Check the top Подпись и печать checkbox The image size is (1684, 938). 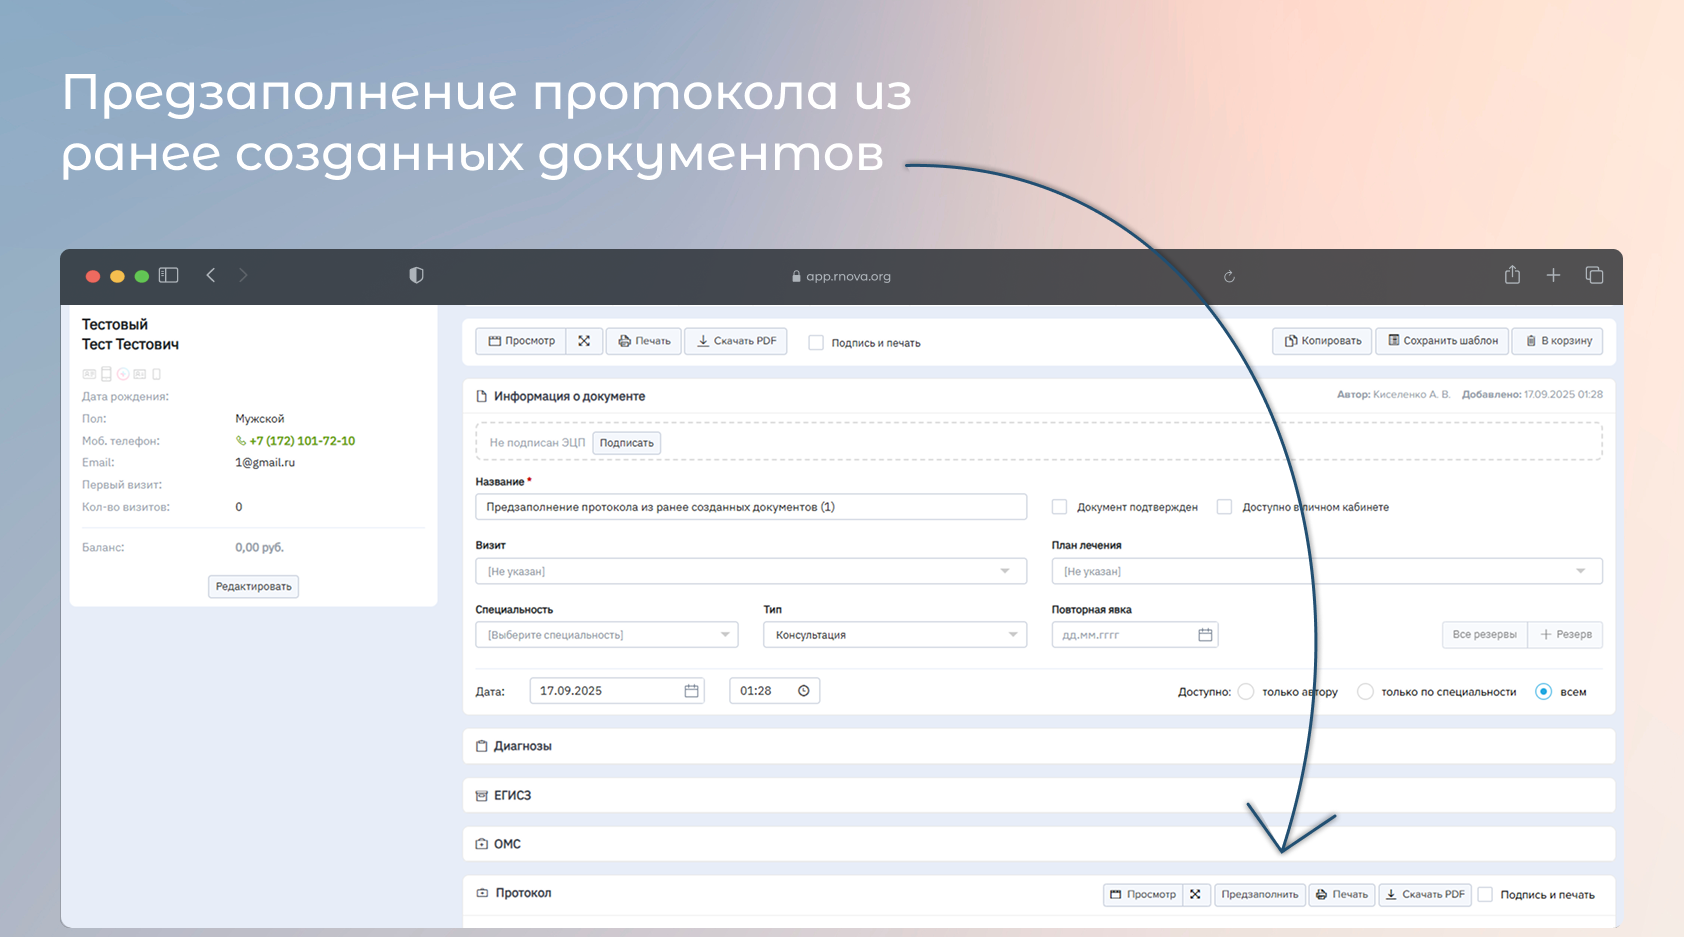816,343
